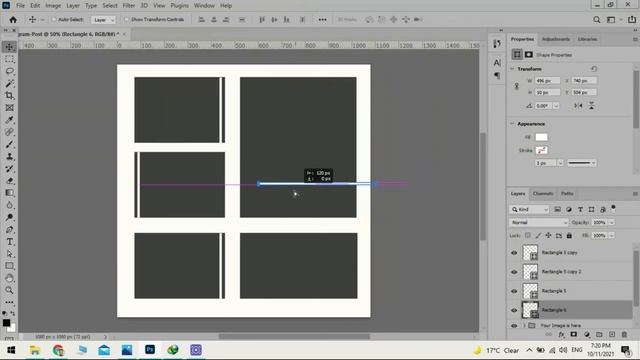640x360 pixels.
Task: Switch to the Adjustments tab
Action: coord(556,39)
